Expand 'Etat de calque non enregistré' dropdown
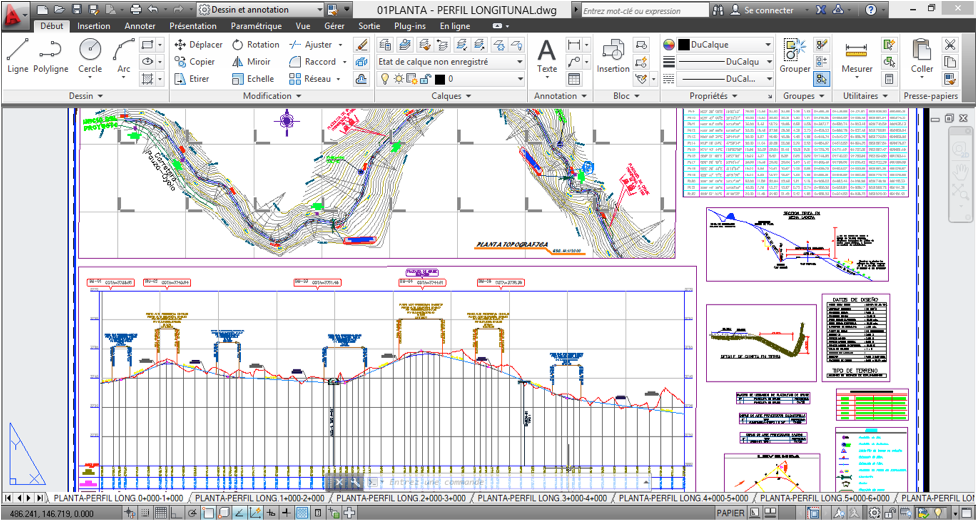The width and height of the screenshot is (977, 521). coord(519,61)
